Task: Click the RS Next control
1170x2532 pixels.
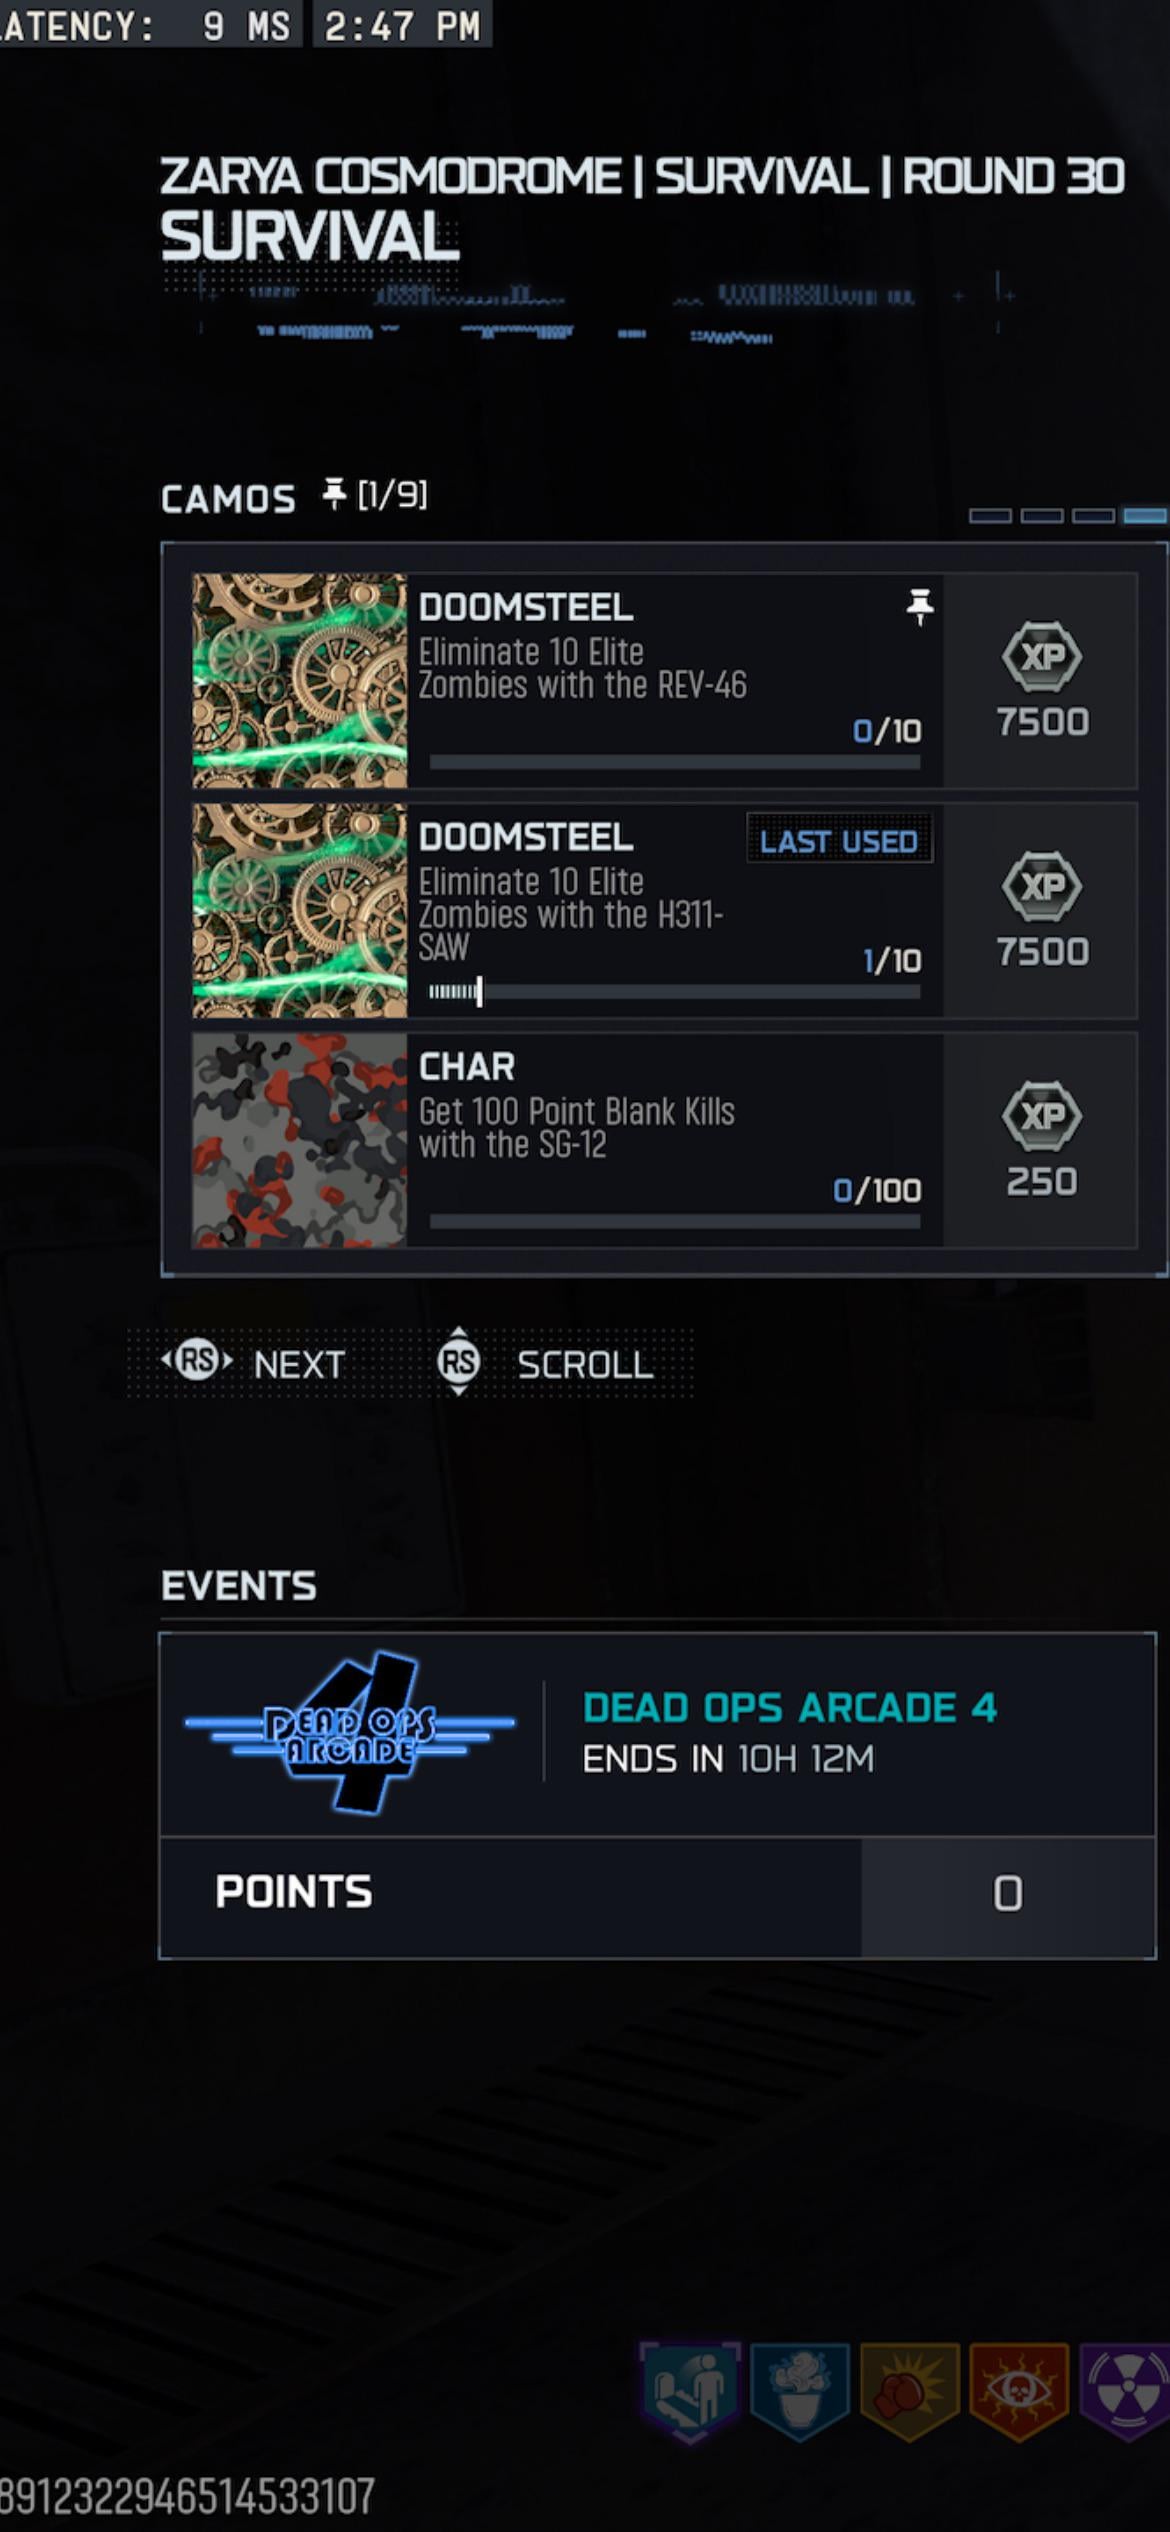Action: click(x=253, y=1363)
